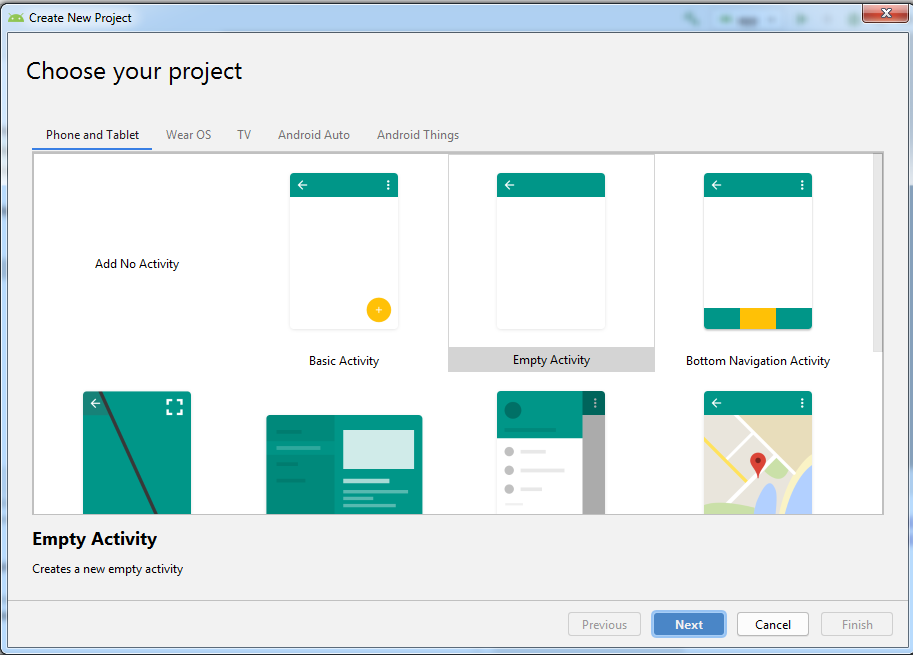Switch to the Wear OS tab

(x=189, y=135)
